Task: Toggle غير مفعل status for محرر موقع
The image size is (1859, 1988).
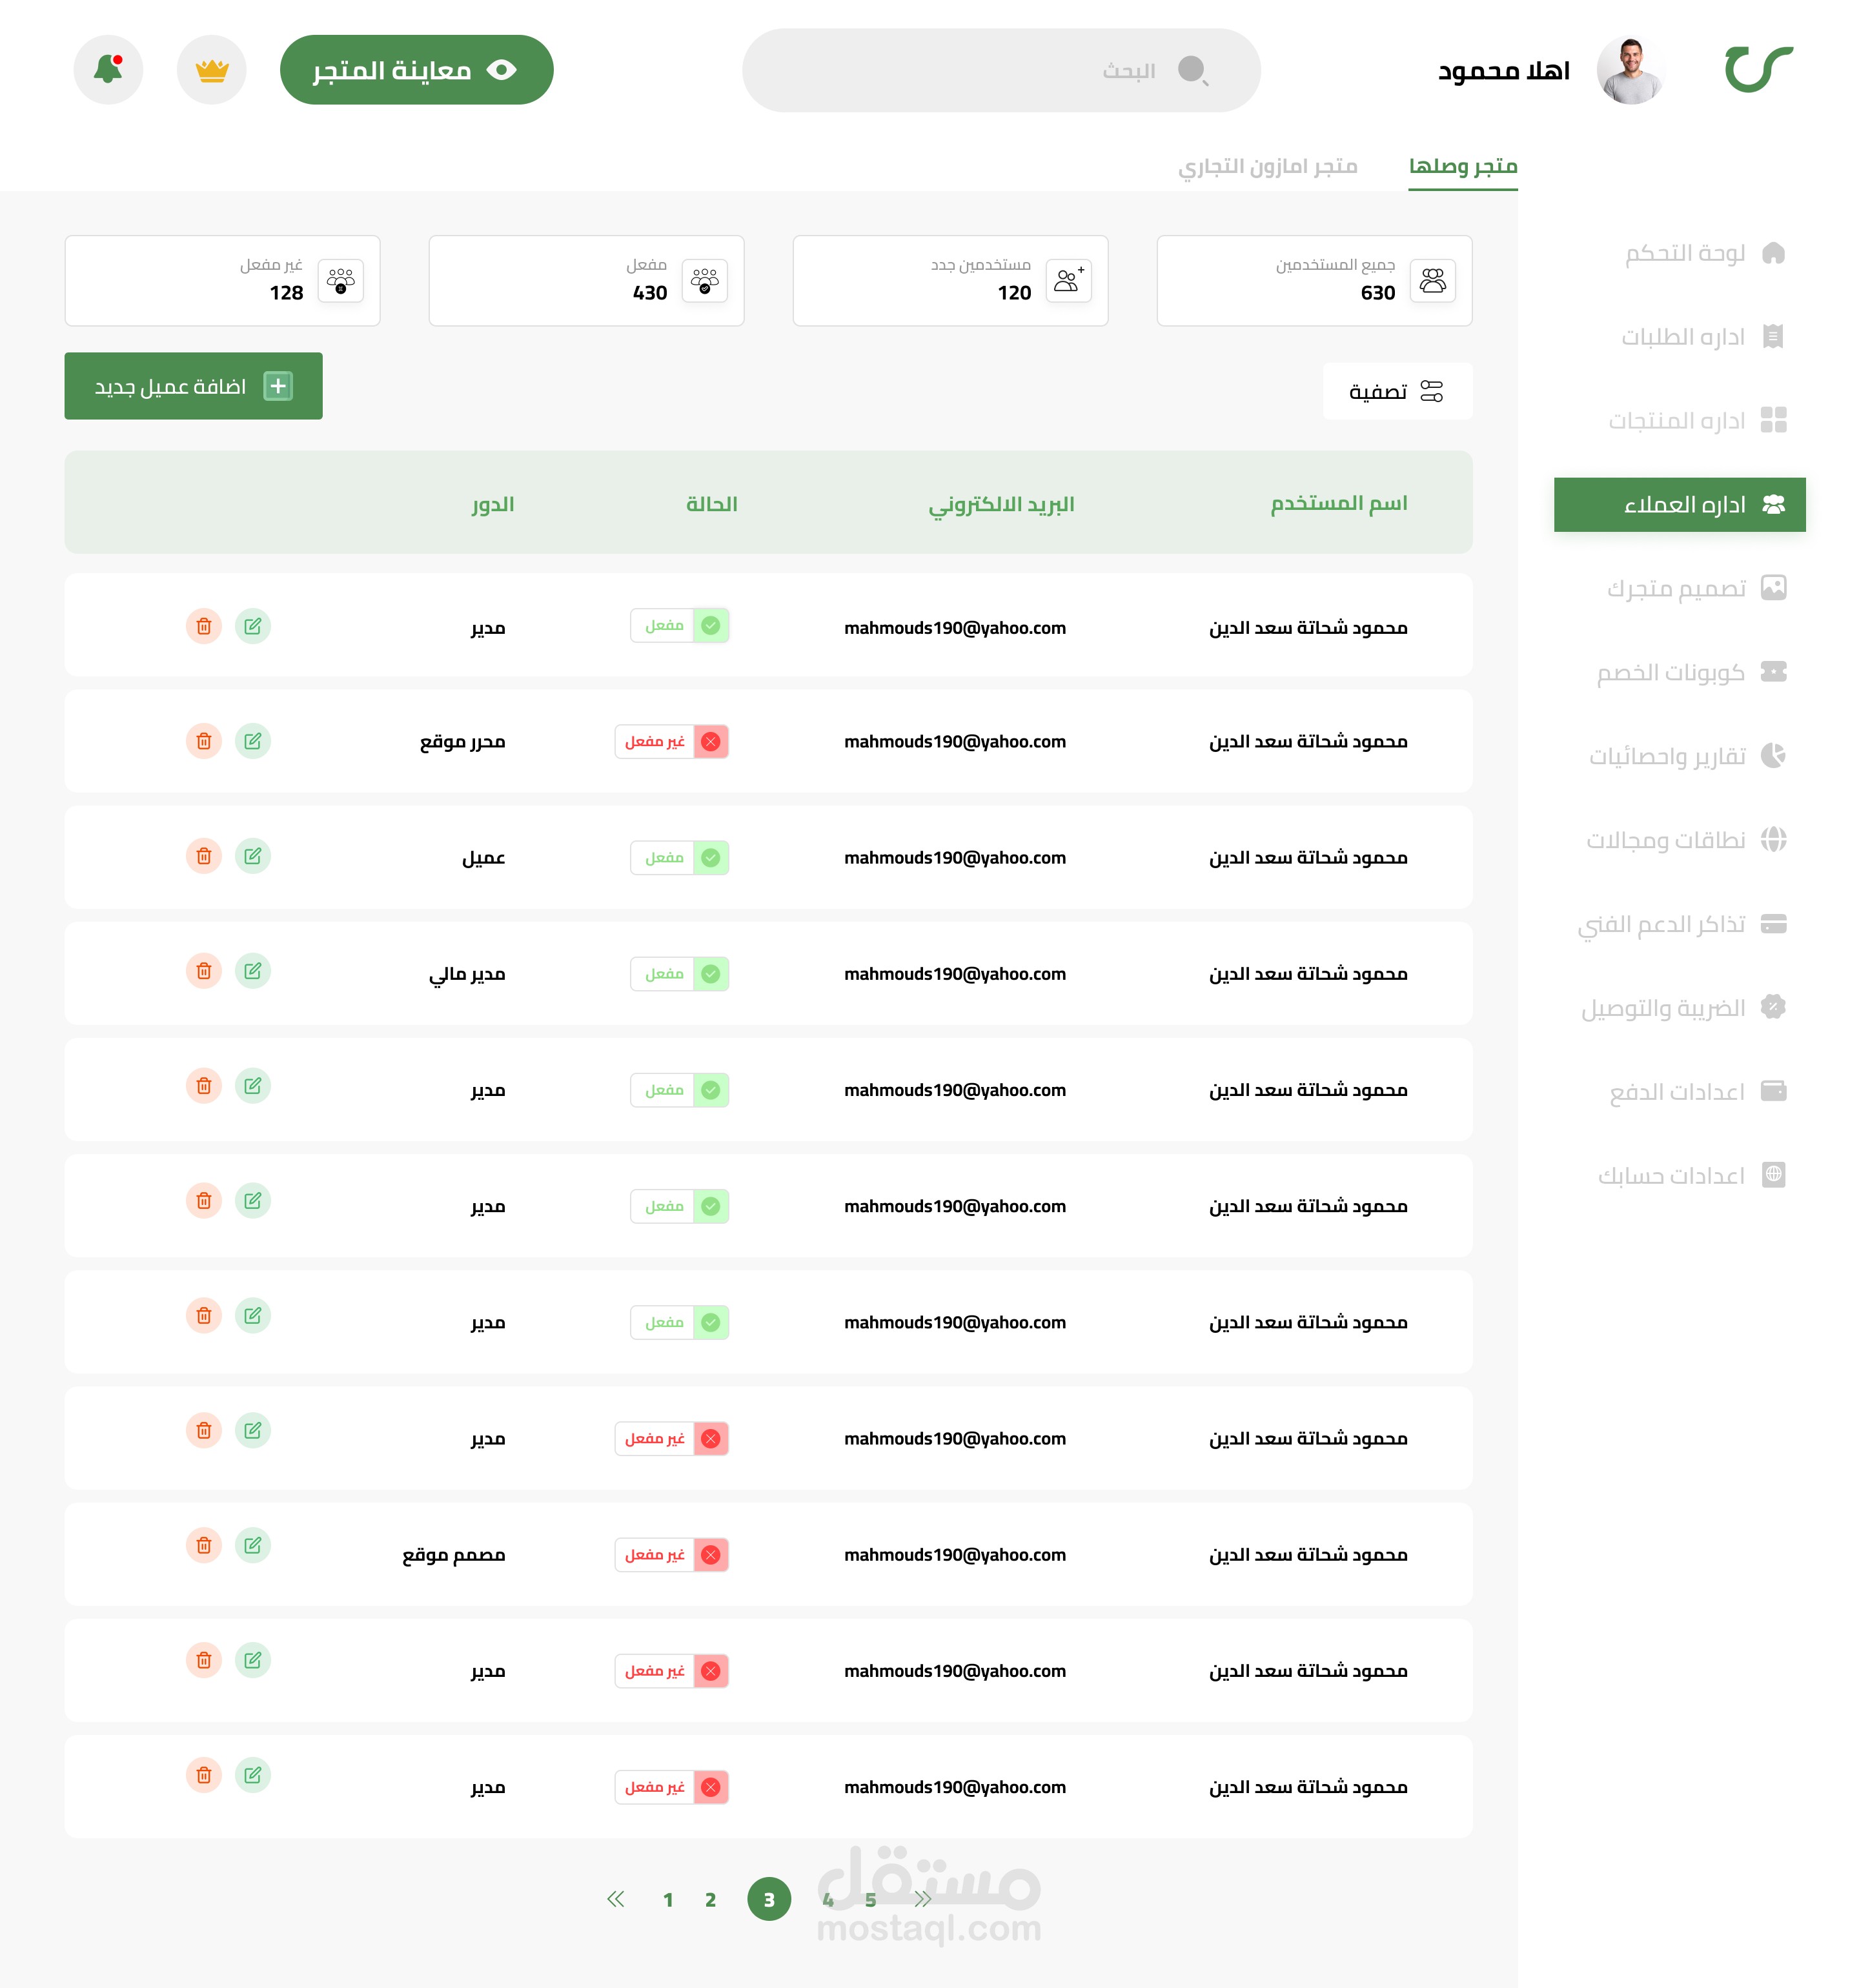Action: point(672,742)
